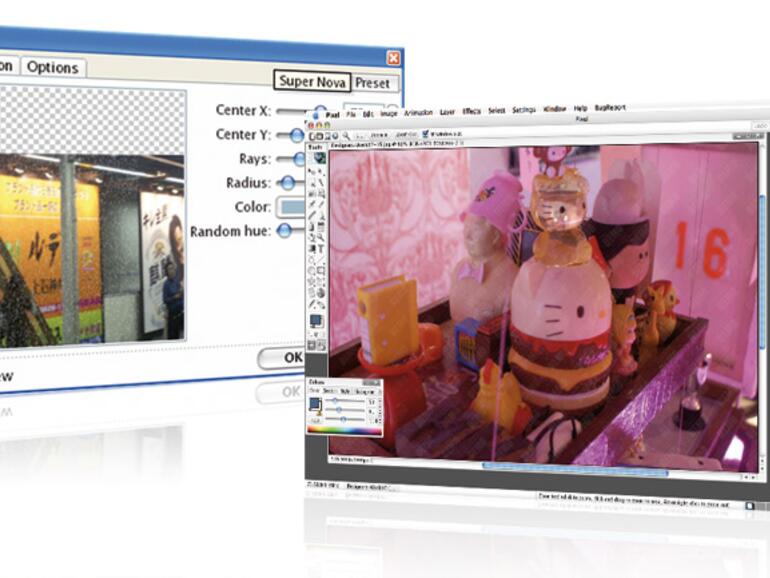Click the close traffic light of Pixel window
Screen dimensions: 770x578
311,126
